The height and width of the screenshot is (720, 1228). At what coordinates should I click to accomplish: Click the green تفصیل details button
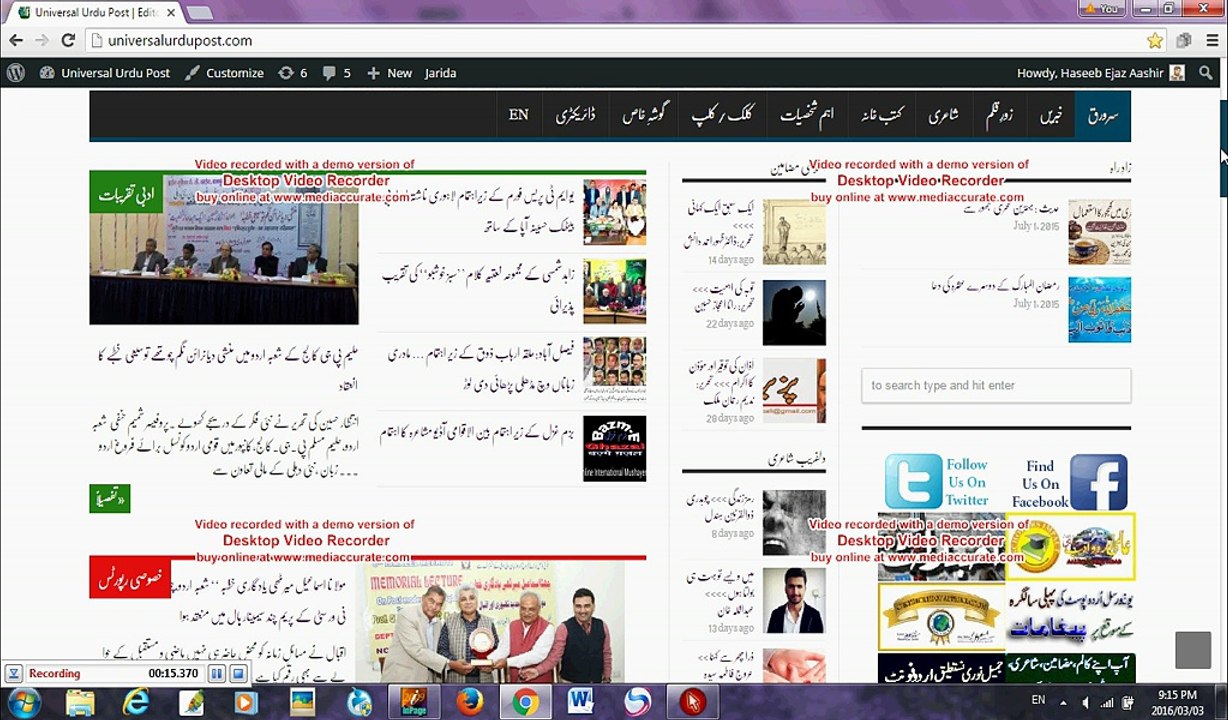[x=110, y=498]
